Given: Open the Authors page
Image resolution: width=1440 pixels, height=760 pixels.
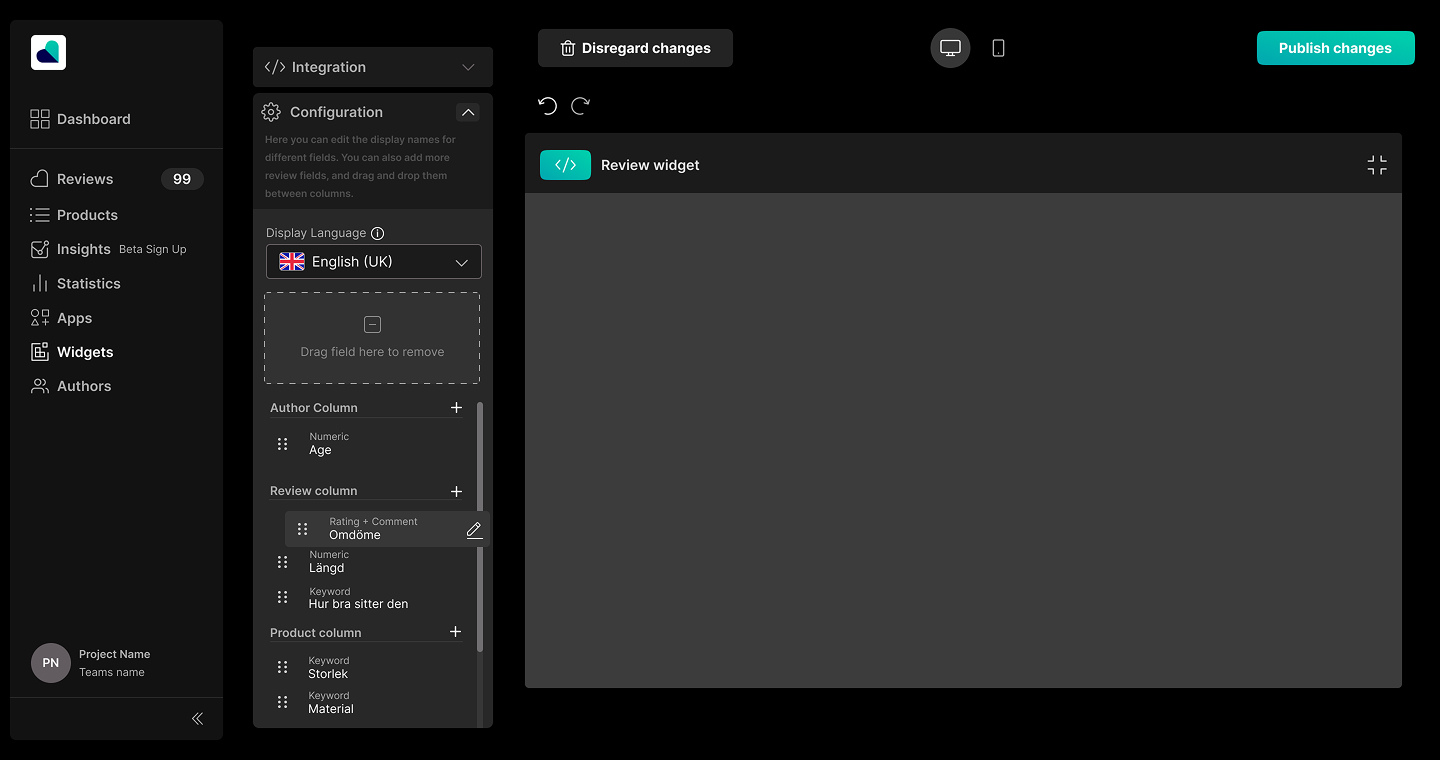Looking at the screenshot, I should click(71, 386).
